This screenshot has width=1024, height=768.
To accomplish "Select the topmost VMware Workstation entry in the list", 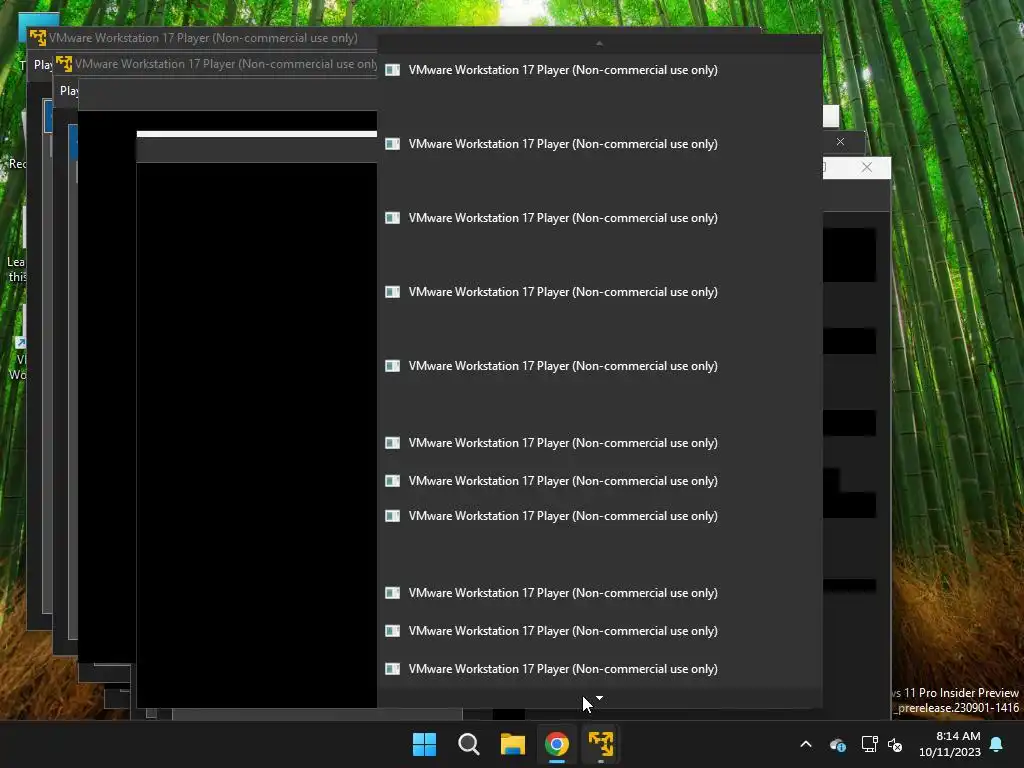I will coord(600,70).
